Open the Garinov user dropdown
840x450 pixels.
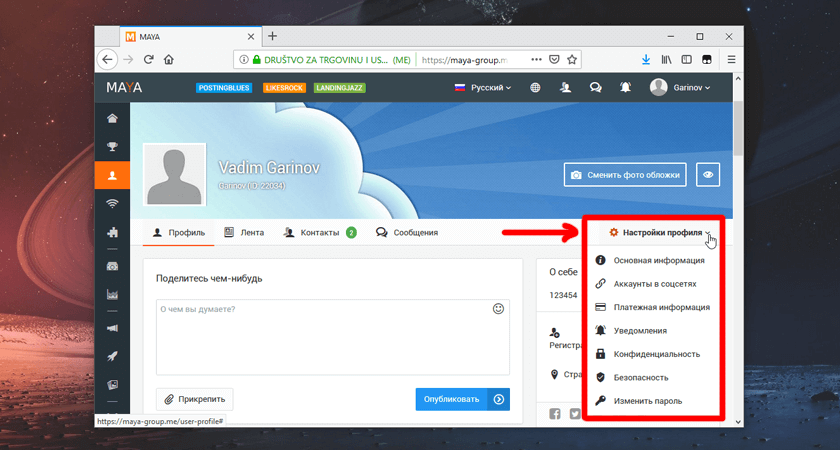click(x=680, y=88)
